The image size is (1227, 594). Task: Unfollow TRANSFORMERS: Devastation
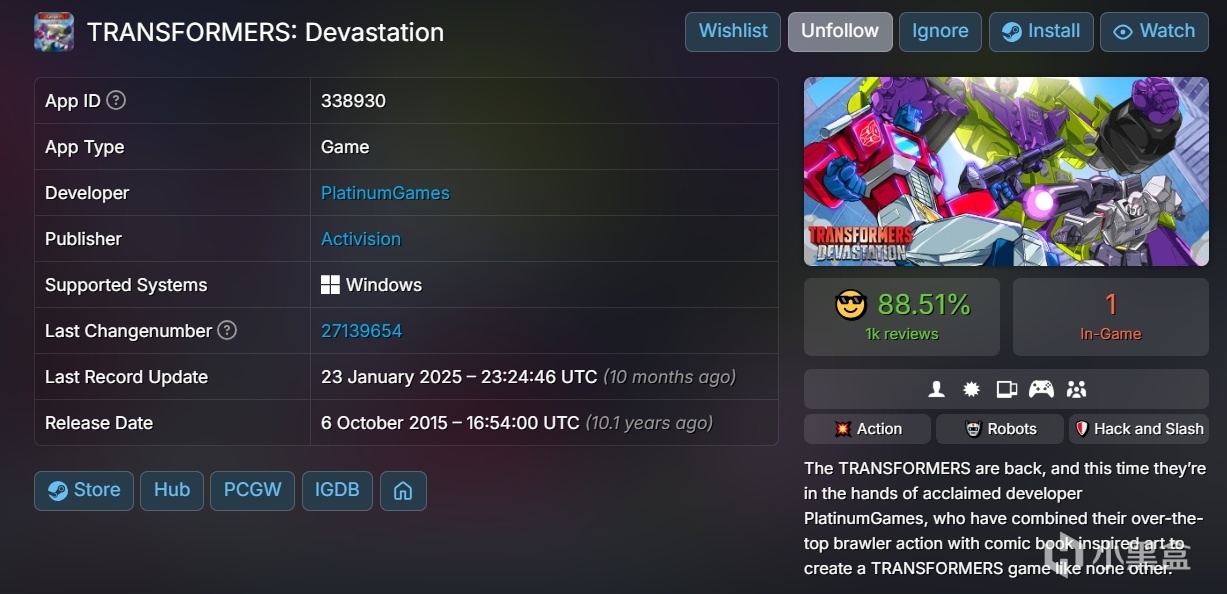(840, 32)
